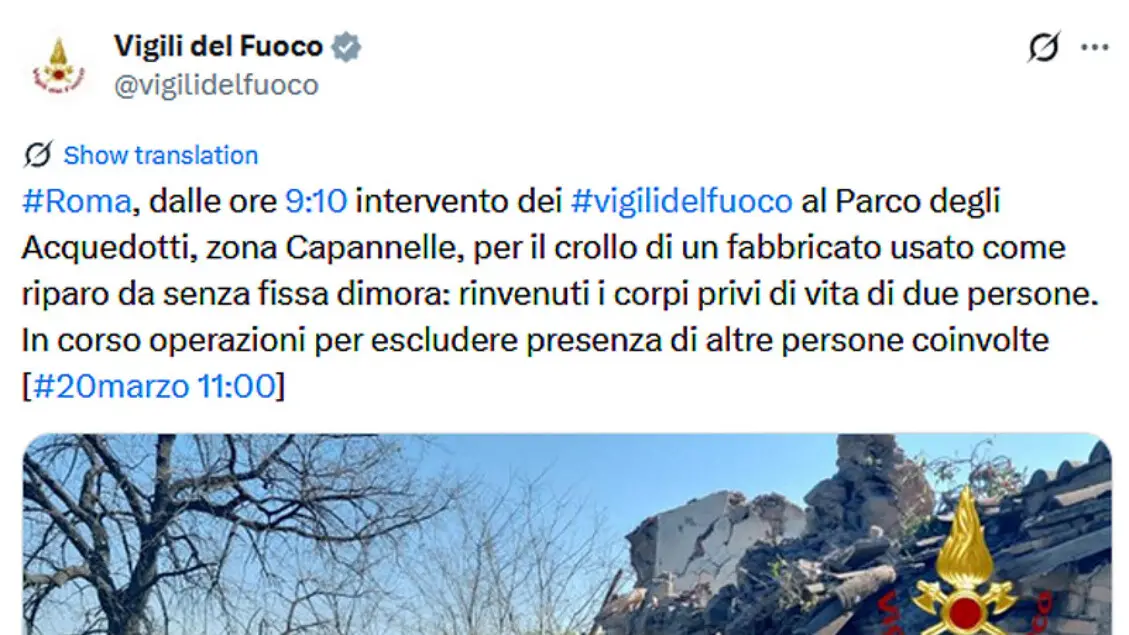Open the #20marzo hashtag
The height and width of the screenshot is (635, 1129).
(x=111, y=386)
